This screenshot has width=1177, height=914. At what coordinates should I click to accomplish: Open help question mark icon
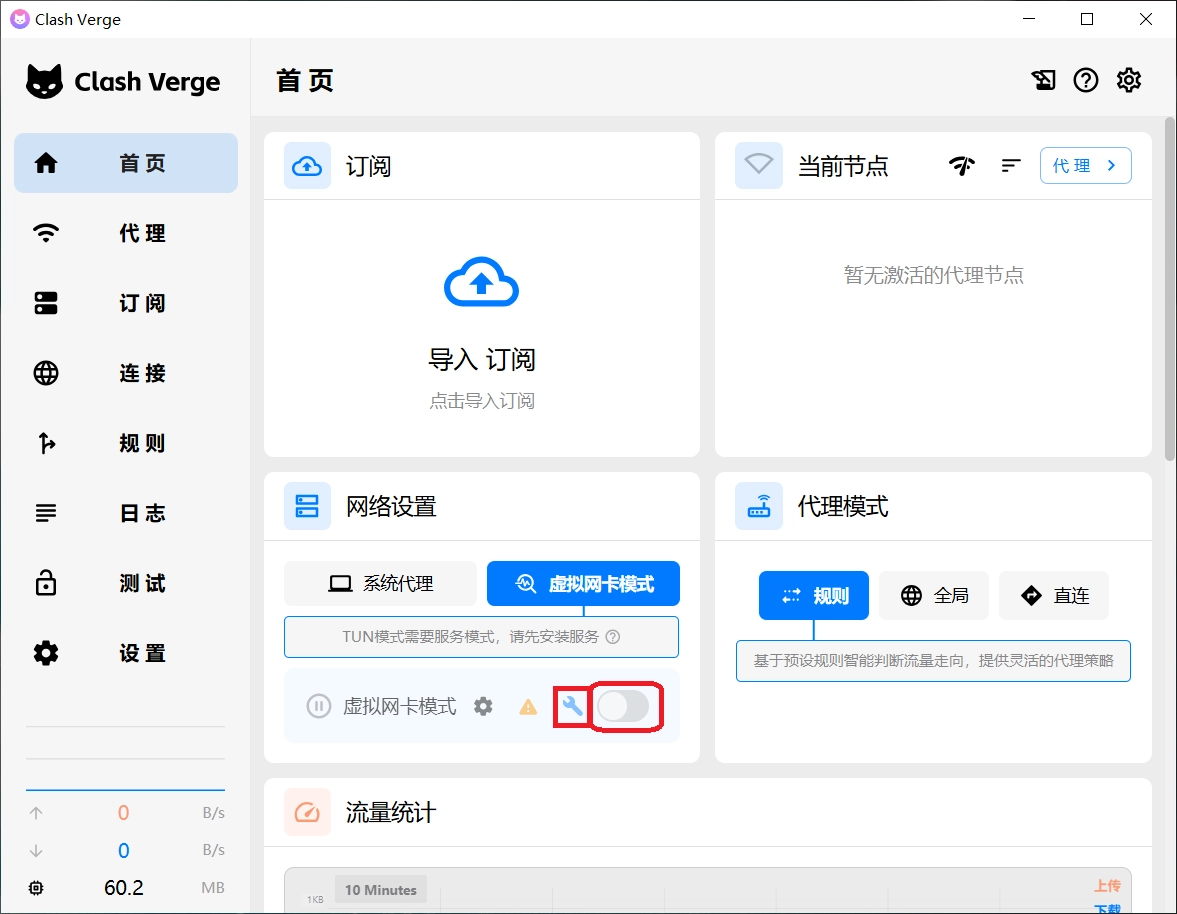(1085, 80)
